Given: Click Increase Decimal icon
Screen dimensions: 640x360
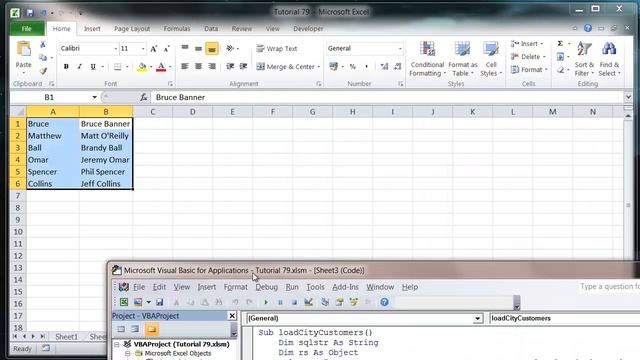Looking at the screenshot, I should coord(384,67).
